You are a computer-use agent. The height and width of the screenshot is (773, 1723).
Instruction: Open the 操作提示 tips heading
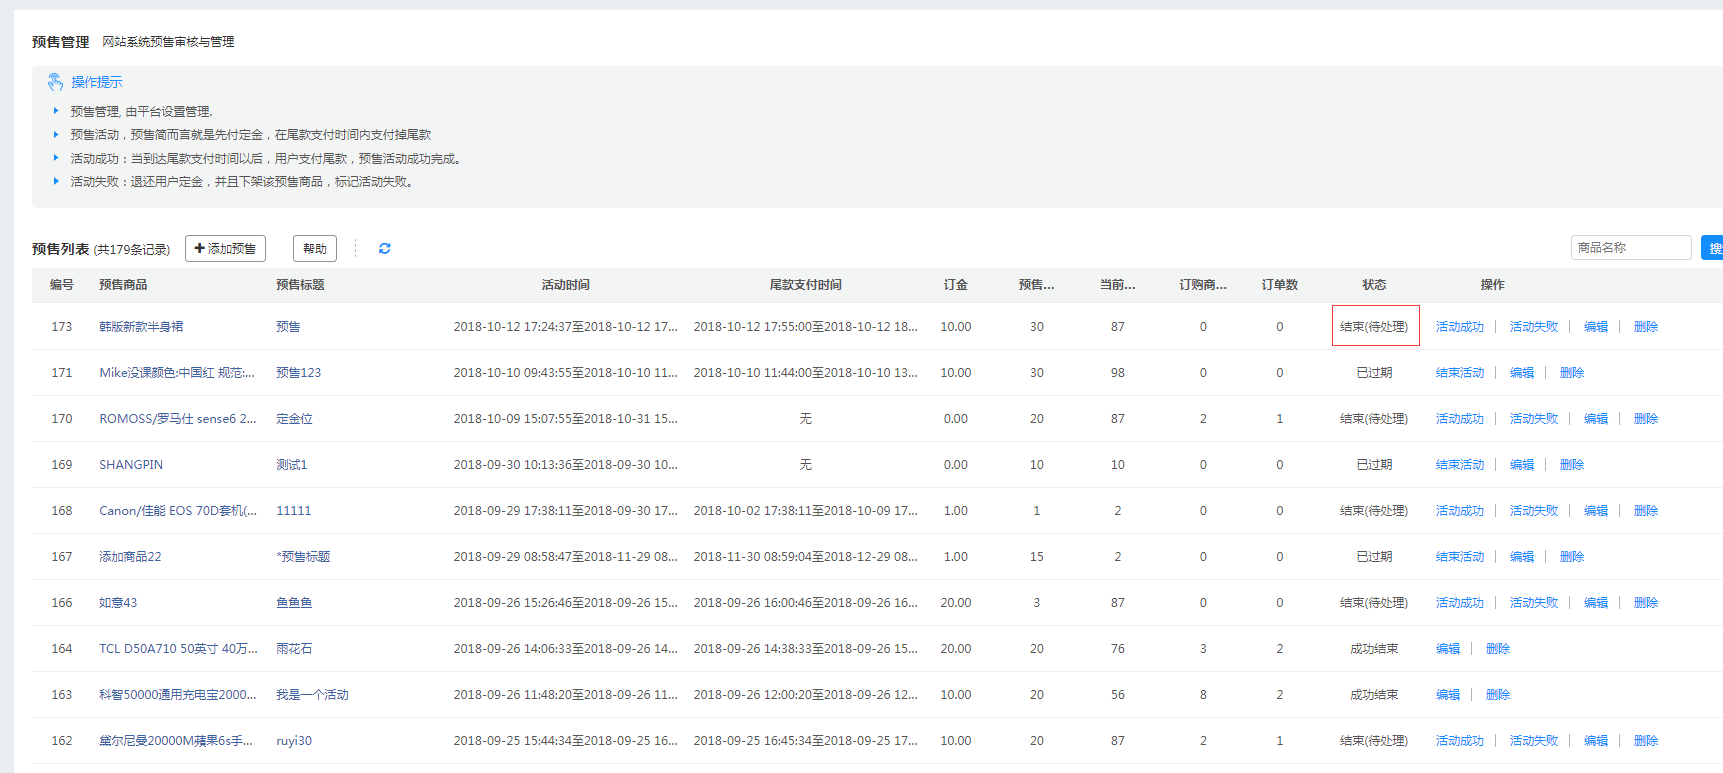click(97, 82)
